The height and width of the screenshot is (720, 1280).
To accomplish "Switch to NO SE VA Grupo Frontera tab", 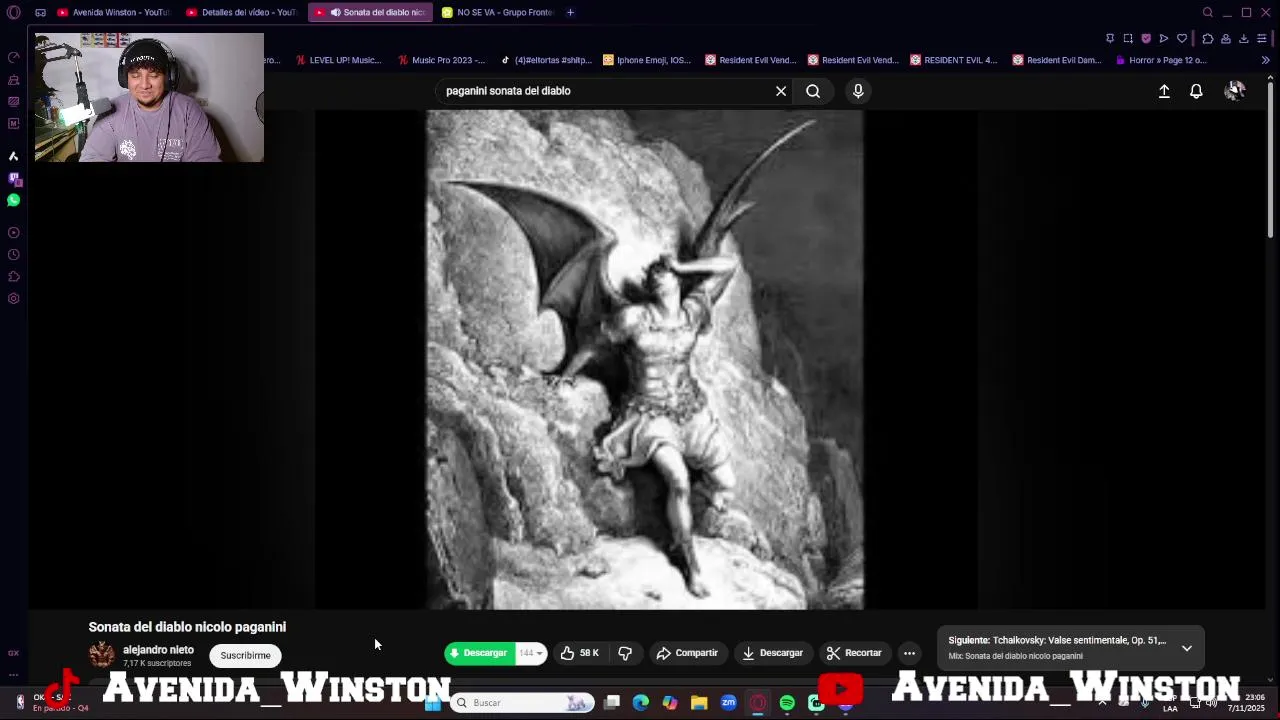I will [x=497, y=13].
